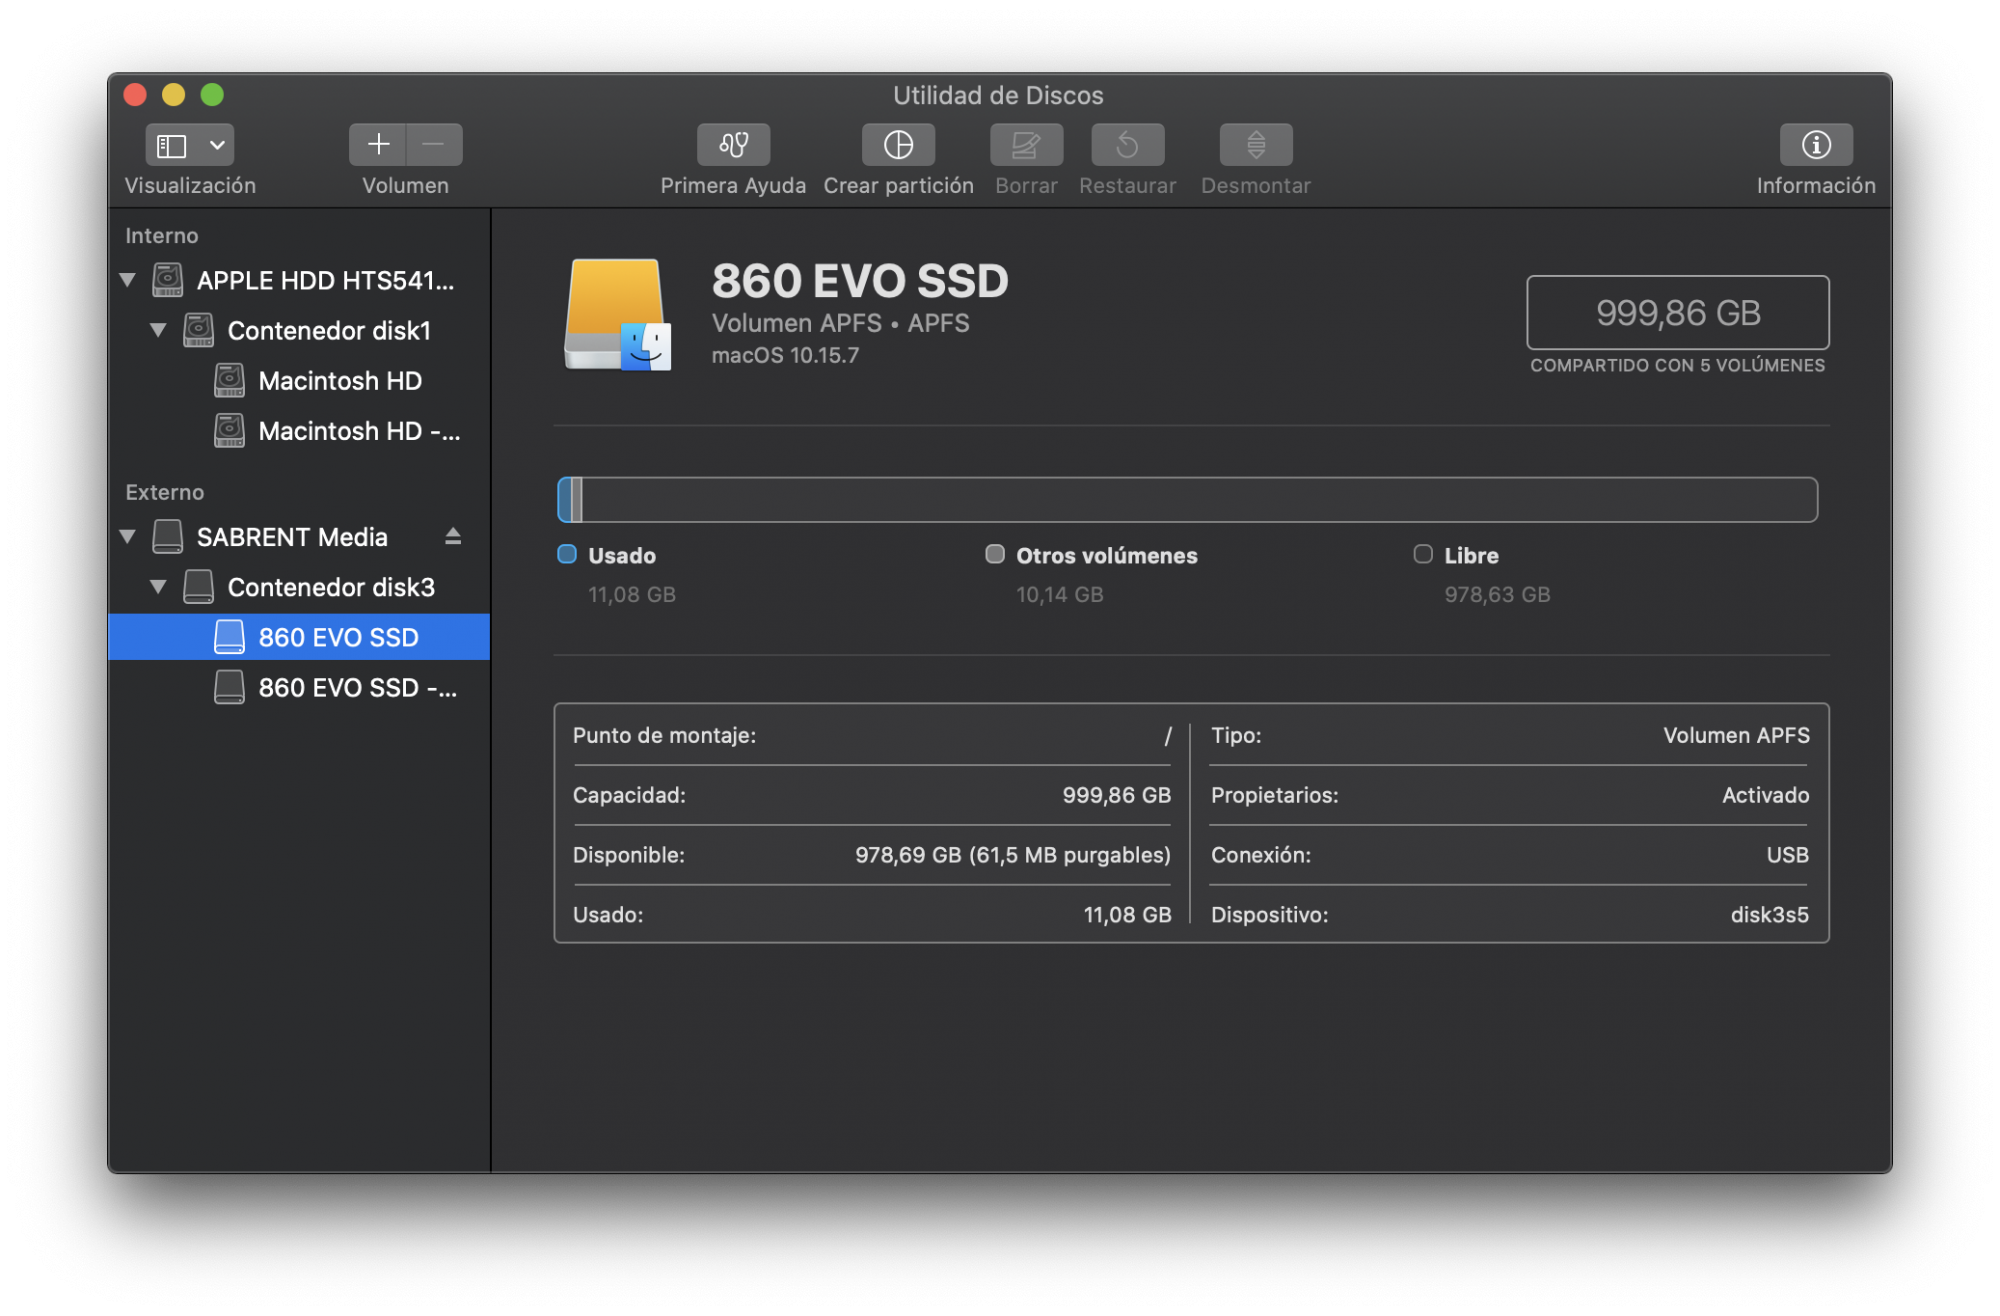Click the Primera Ayuda first aid icon
Screen dimensions: 2000x1316
pos(733,145)
